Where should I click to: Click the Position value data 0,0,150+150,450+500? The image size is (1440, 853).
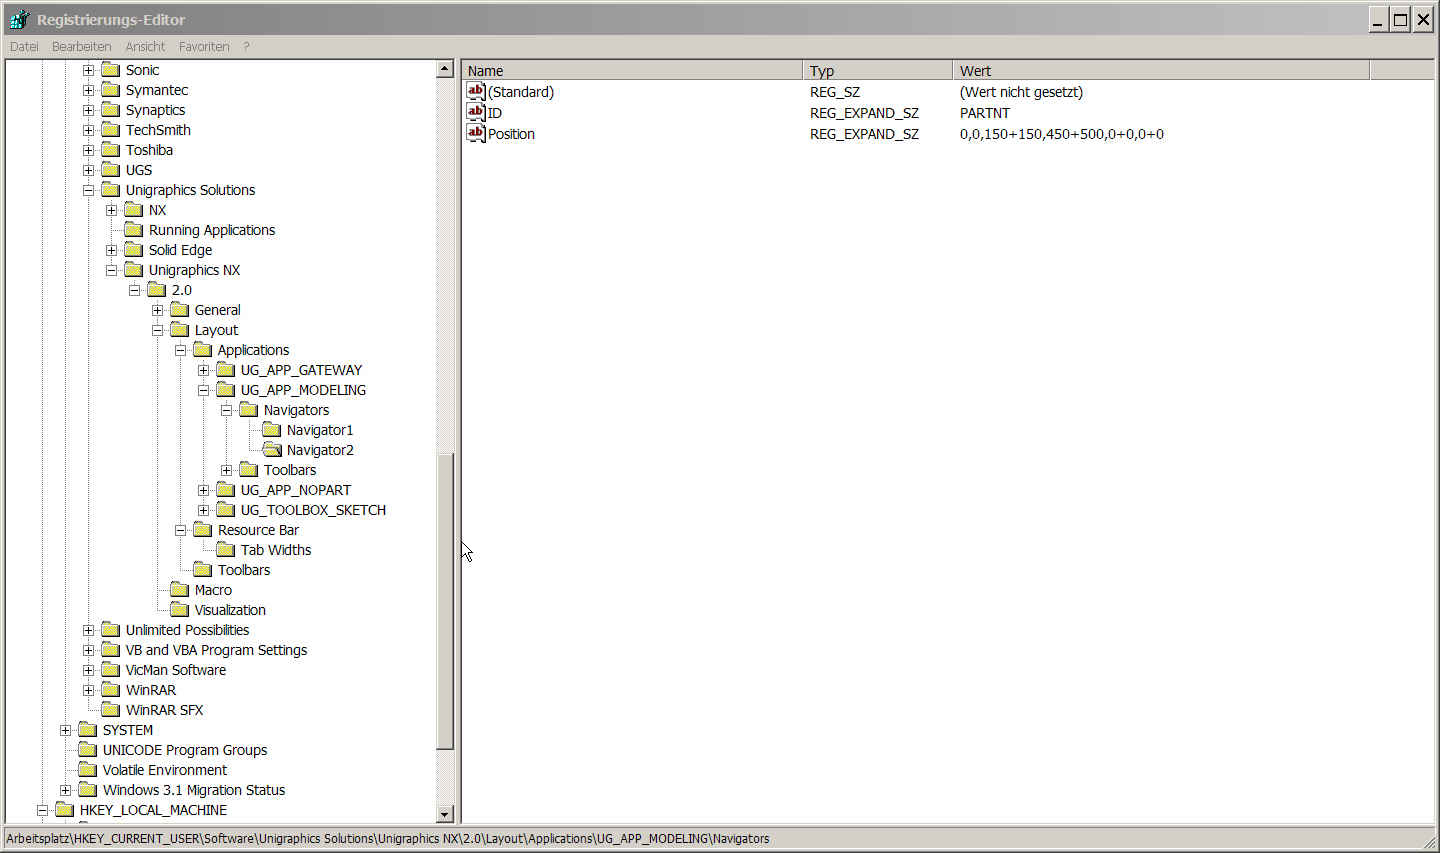1062,134
